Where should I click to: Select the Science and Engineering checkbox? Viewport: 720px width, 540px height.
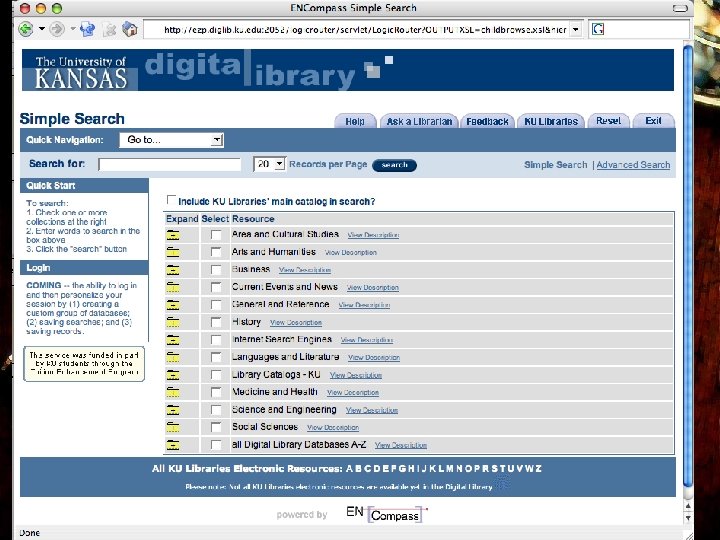click(x=216, y=410)
